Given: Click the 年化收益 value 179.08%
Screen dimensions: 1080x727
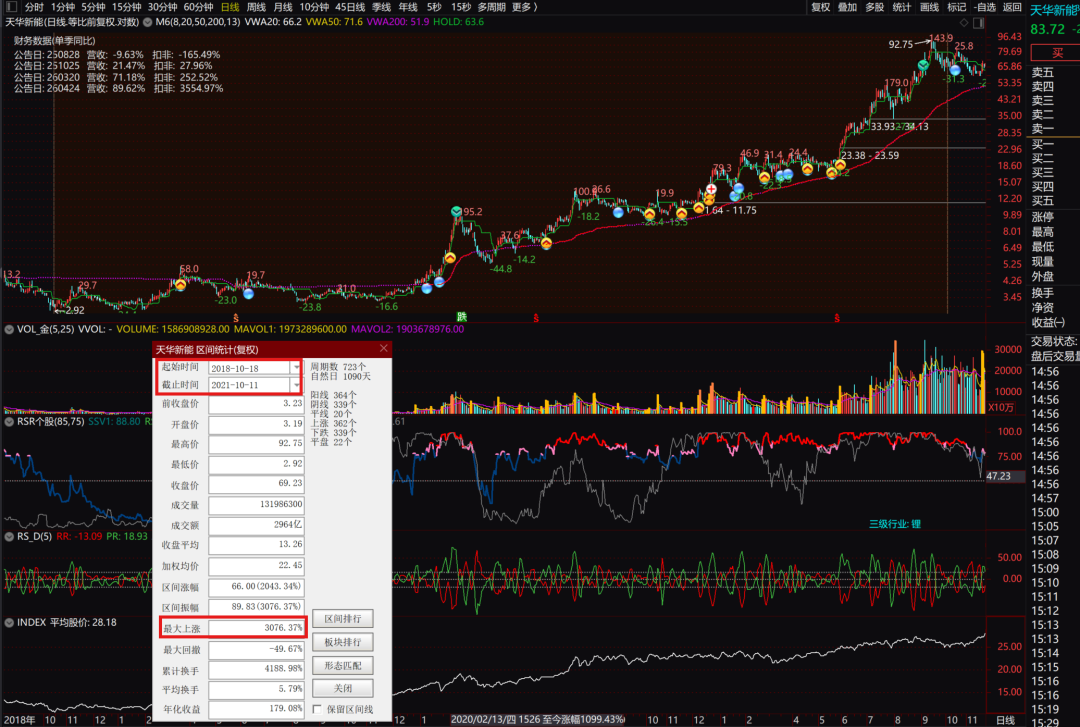Looking at the screenshot, I should (x=256, y=708).
